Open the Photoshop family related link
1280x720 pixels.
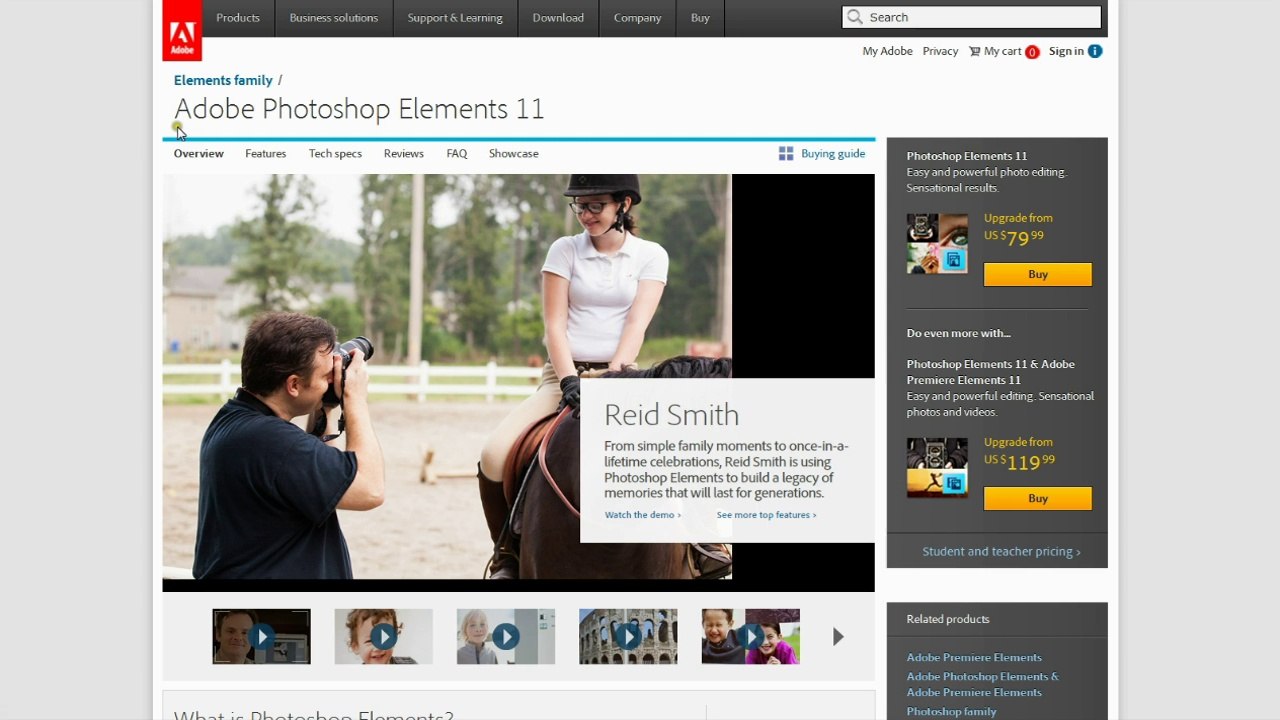click(952, 712)
